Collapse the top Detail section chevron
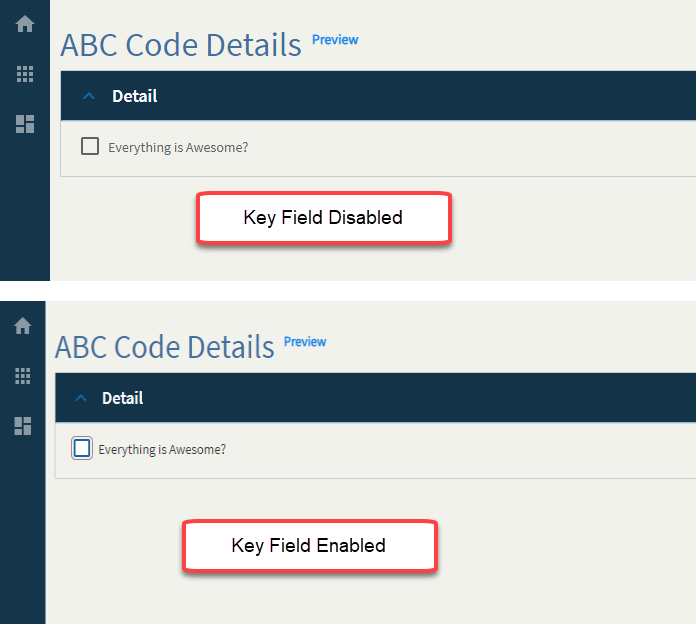The height and width of the screenshot is (626, 696). click(89, 96)
